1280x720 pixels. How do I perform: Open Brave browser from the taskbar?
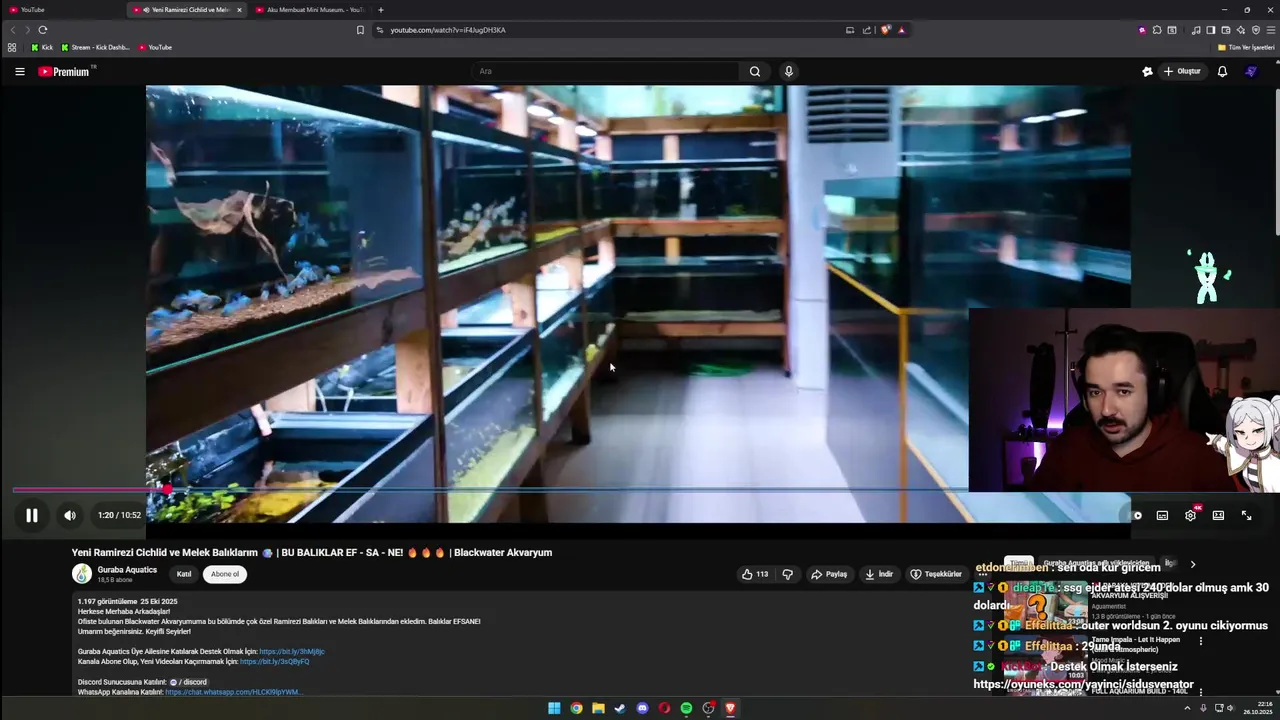(730, 708)
